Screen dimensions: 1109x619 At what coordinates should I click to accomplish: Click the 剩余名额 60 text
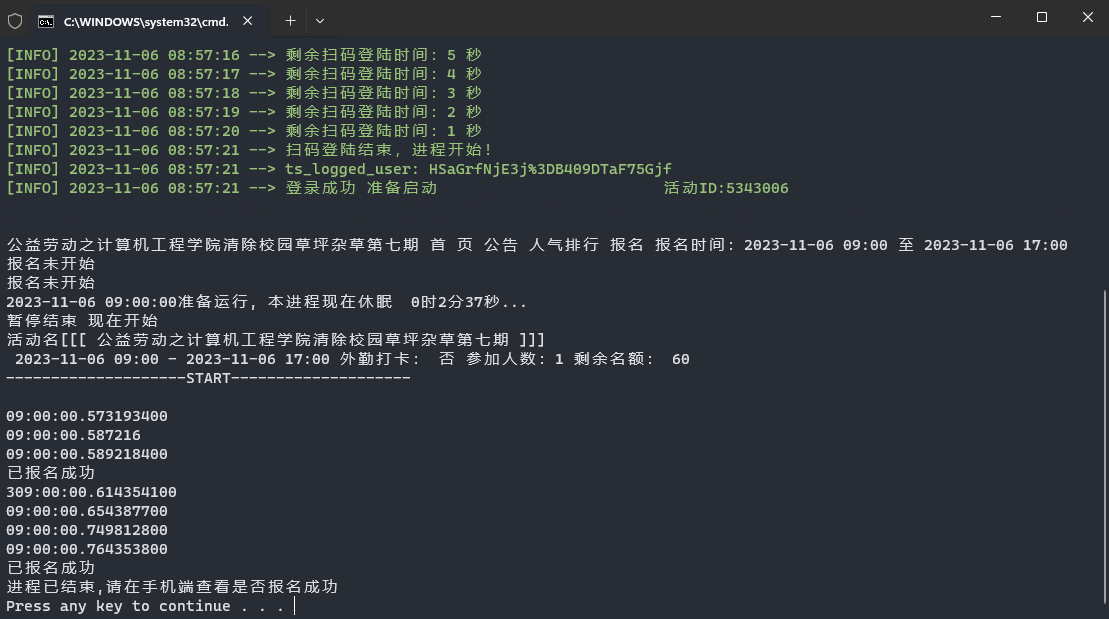[632, 359]
